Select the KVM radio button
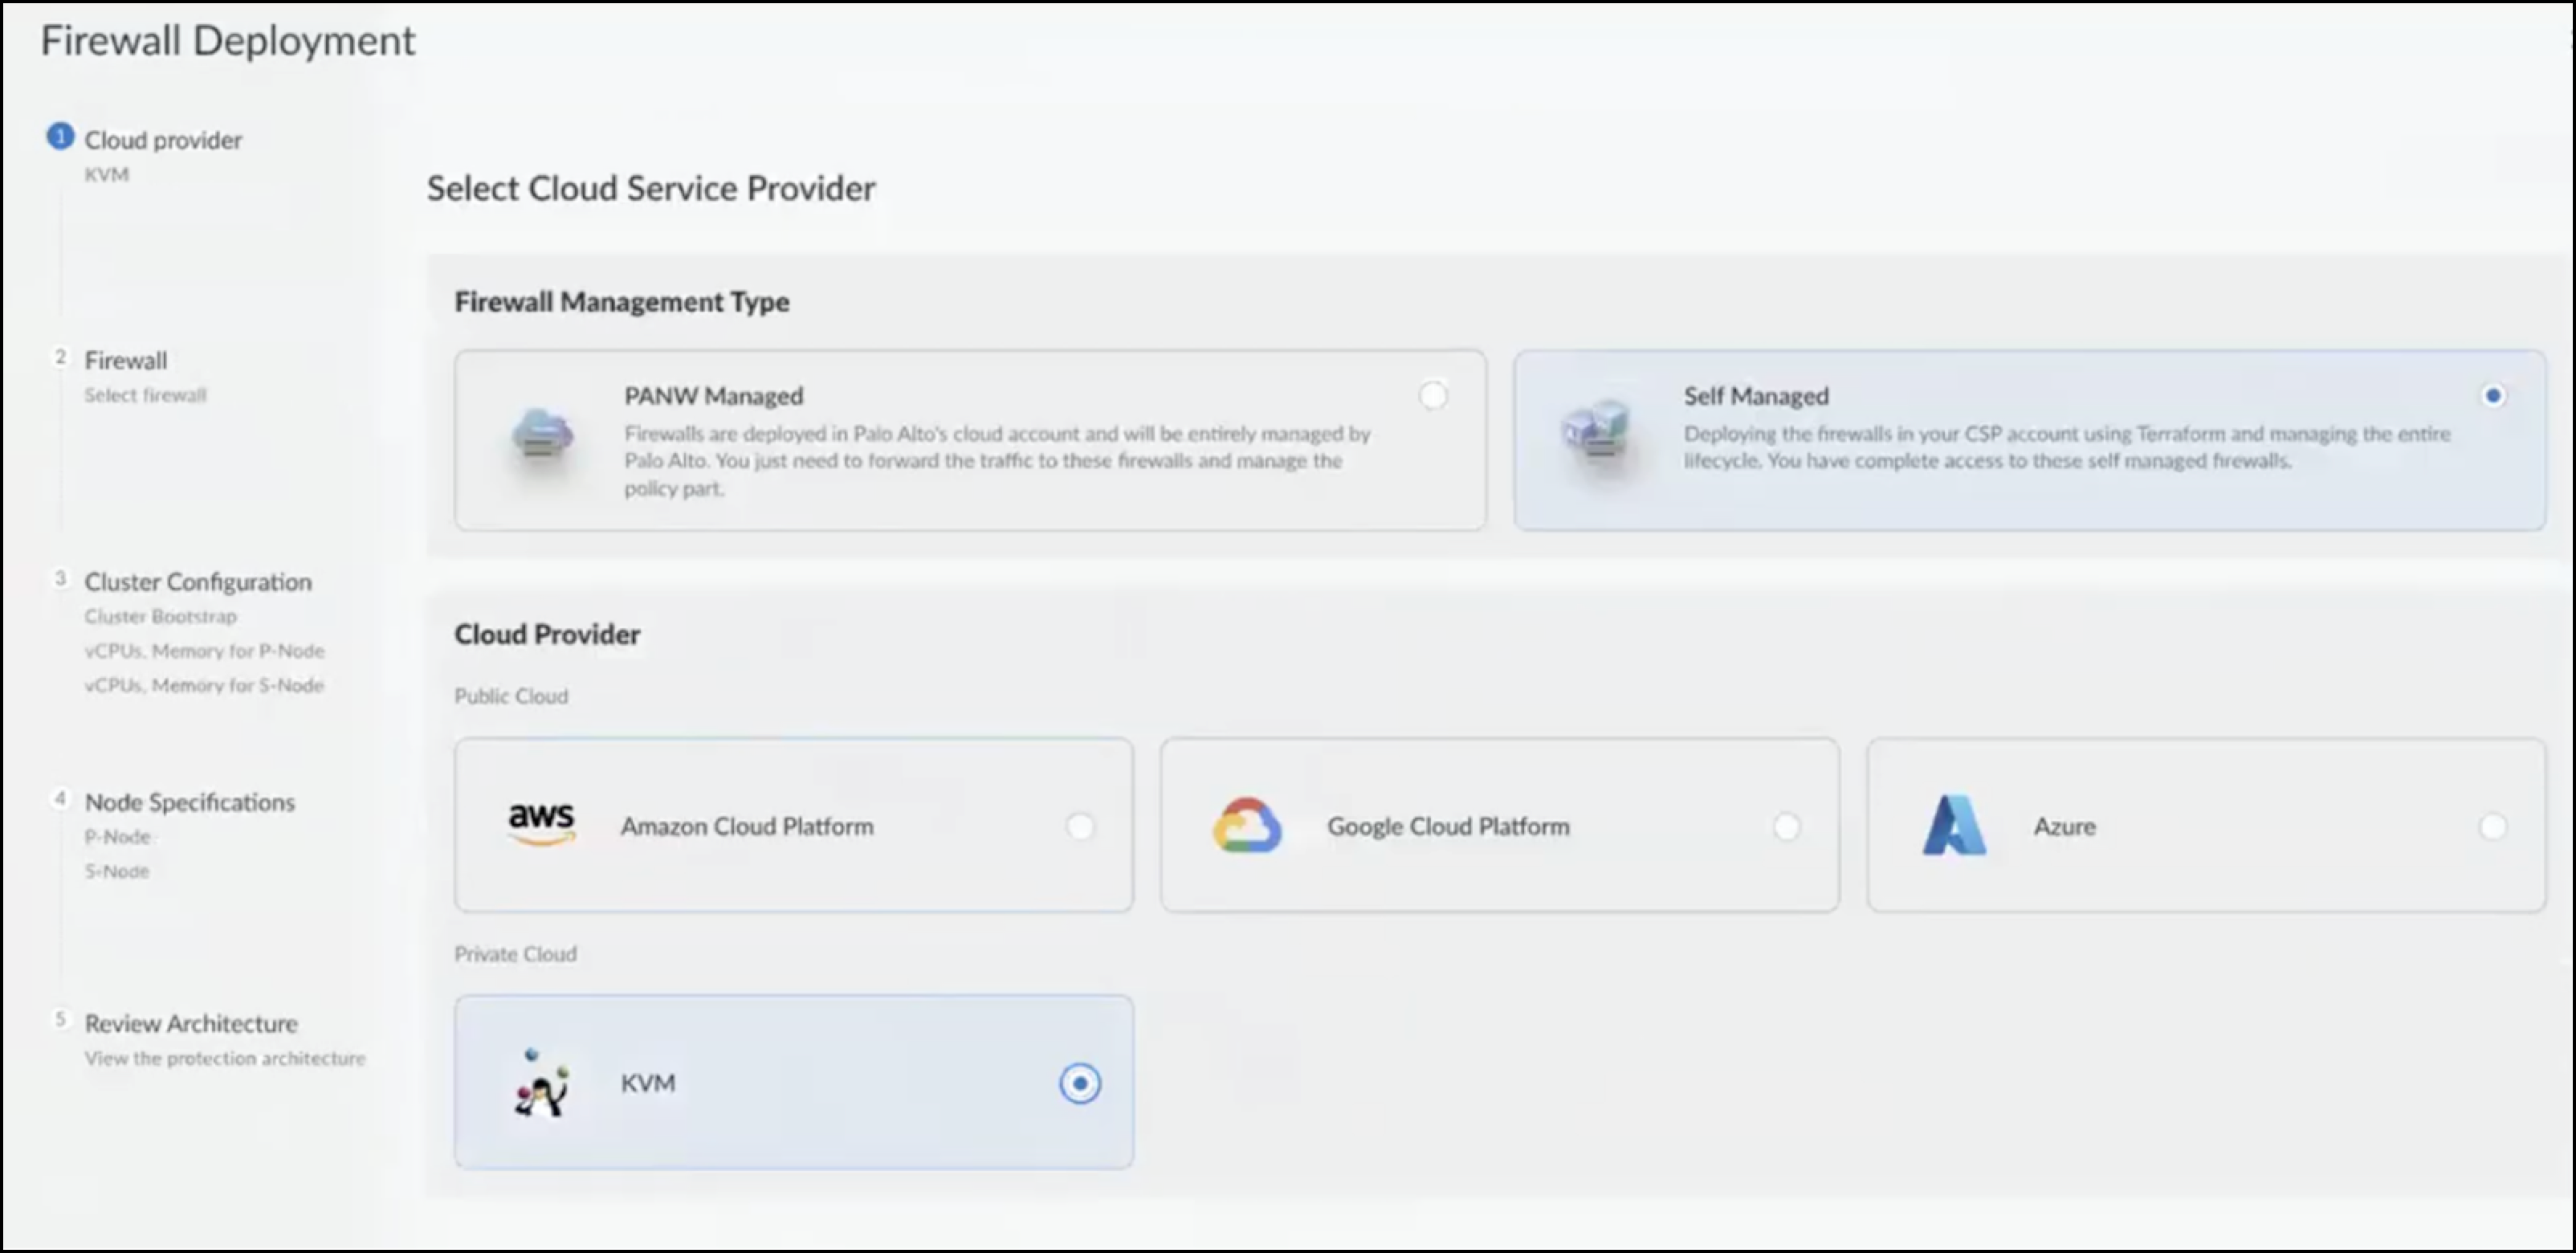Viewport: 2576px width, 1253px height. point(1079,1084)
